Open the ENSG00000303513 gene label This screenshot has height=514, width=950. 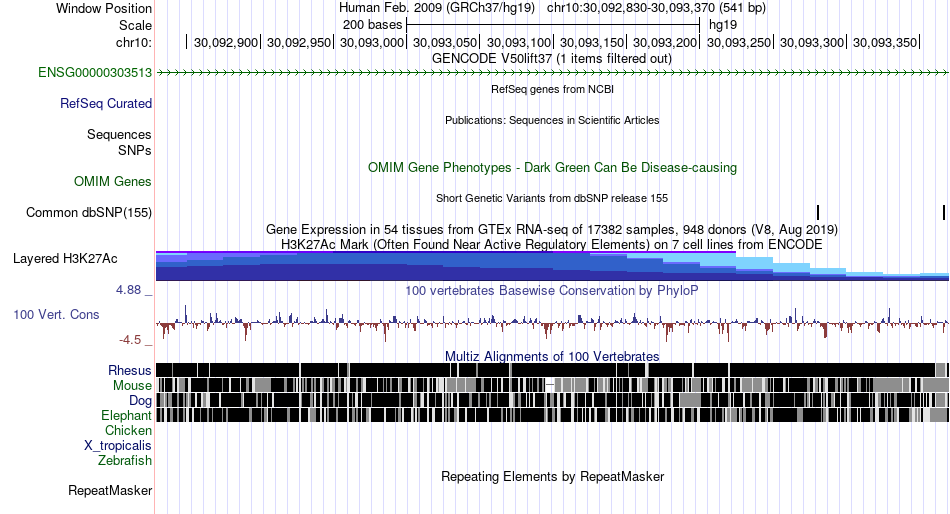[95, 73]
